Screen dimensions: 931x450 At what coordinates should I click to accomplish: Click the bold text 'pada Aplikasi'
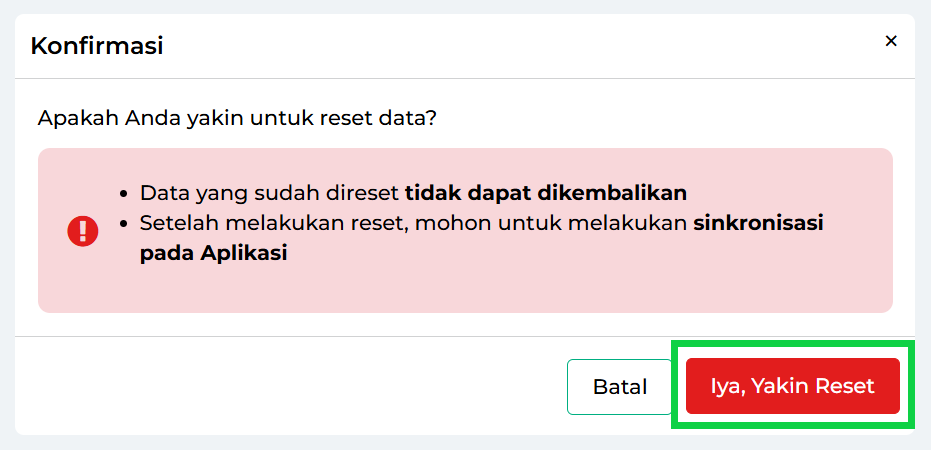pyautogui.click(x=213, y=253)
